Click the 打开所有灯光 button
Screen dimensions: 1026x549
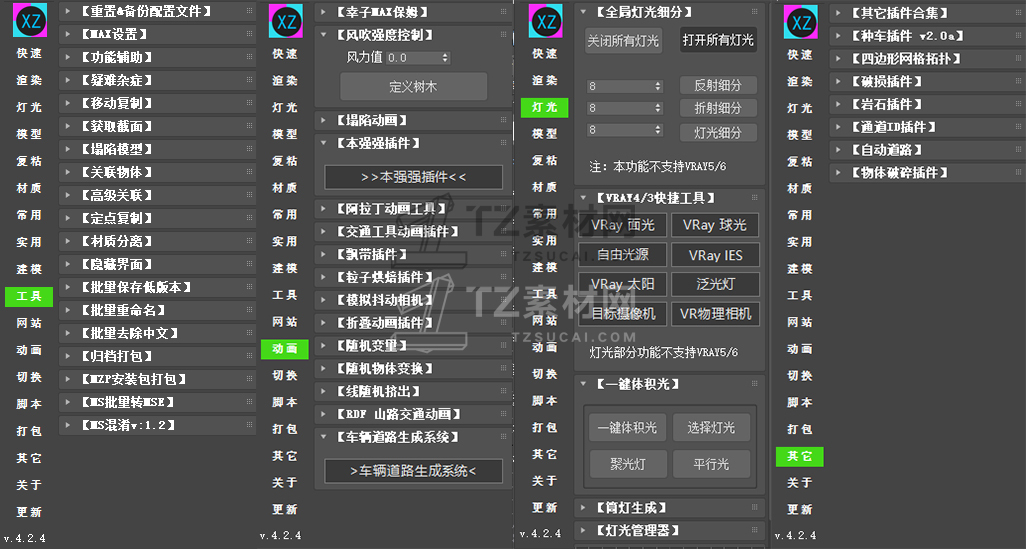click(x=718, y=40)
